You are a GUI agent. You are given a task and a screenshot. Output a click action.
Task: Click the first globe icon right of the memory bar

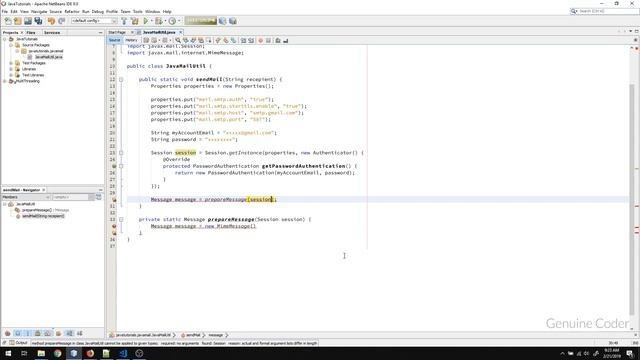coord(222,21)
